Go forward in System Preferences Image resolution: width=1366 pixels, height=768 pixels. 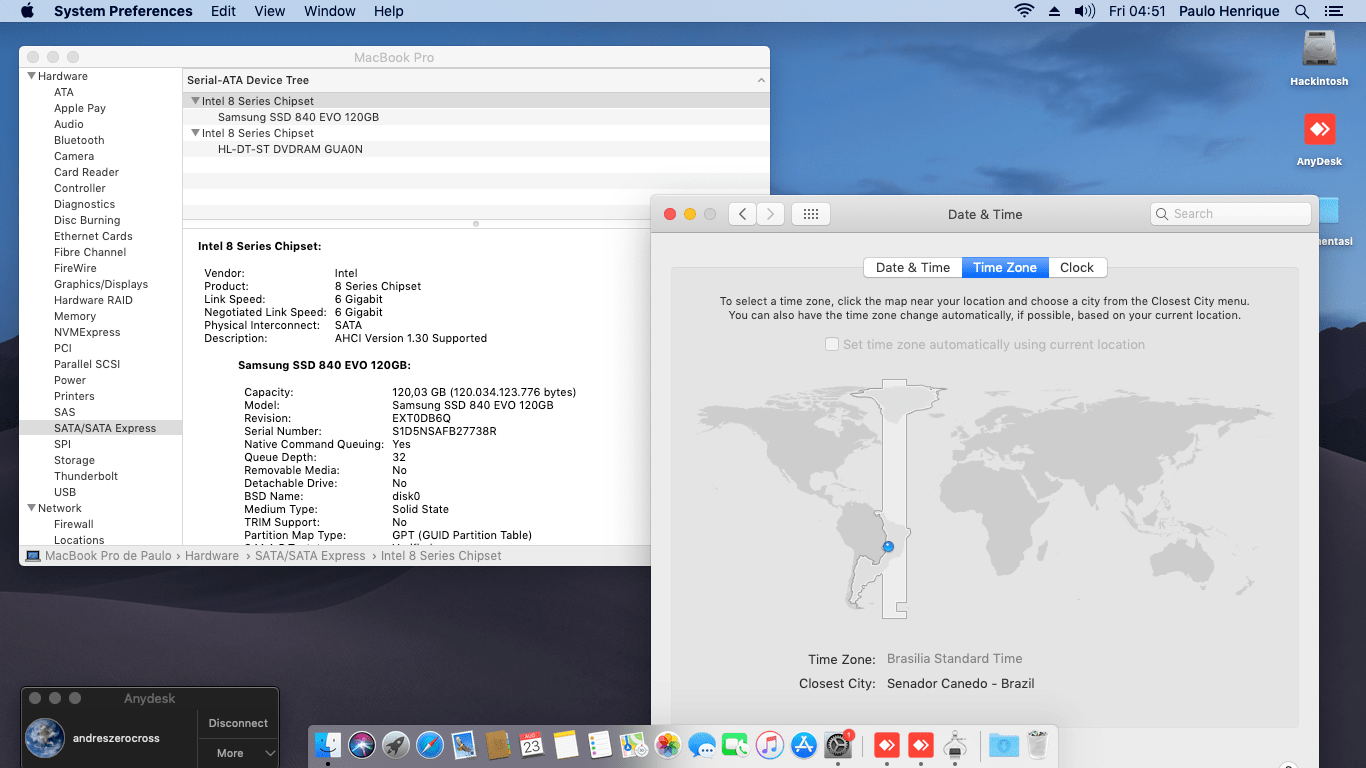coord(770,214)
